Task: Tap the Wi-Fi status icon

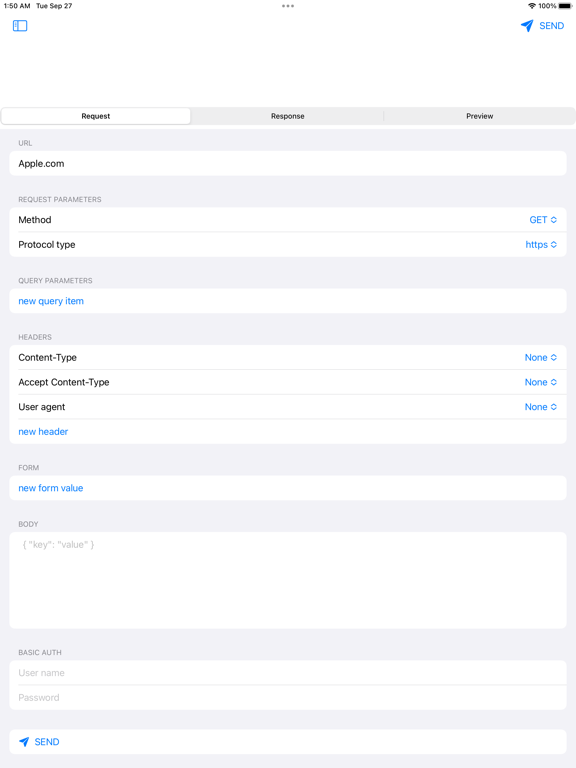Action: click(x=531, y=6)
